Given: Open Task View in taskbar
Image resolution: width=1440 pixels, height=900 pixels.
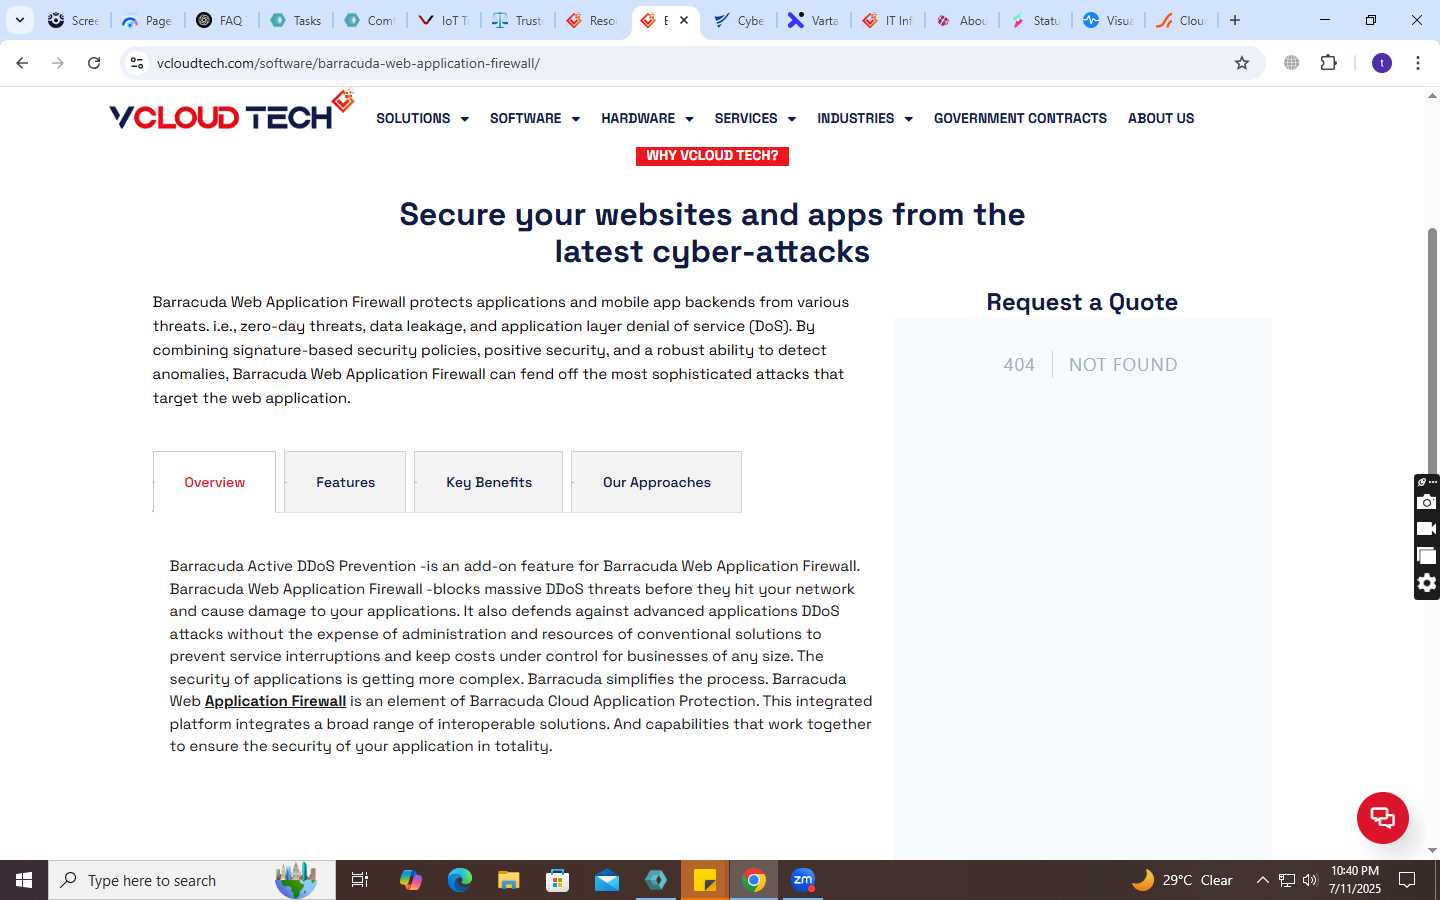Looking at the screenshot, I should click(x=360, y=880).
